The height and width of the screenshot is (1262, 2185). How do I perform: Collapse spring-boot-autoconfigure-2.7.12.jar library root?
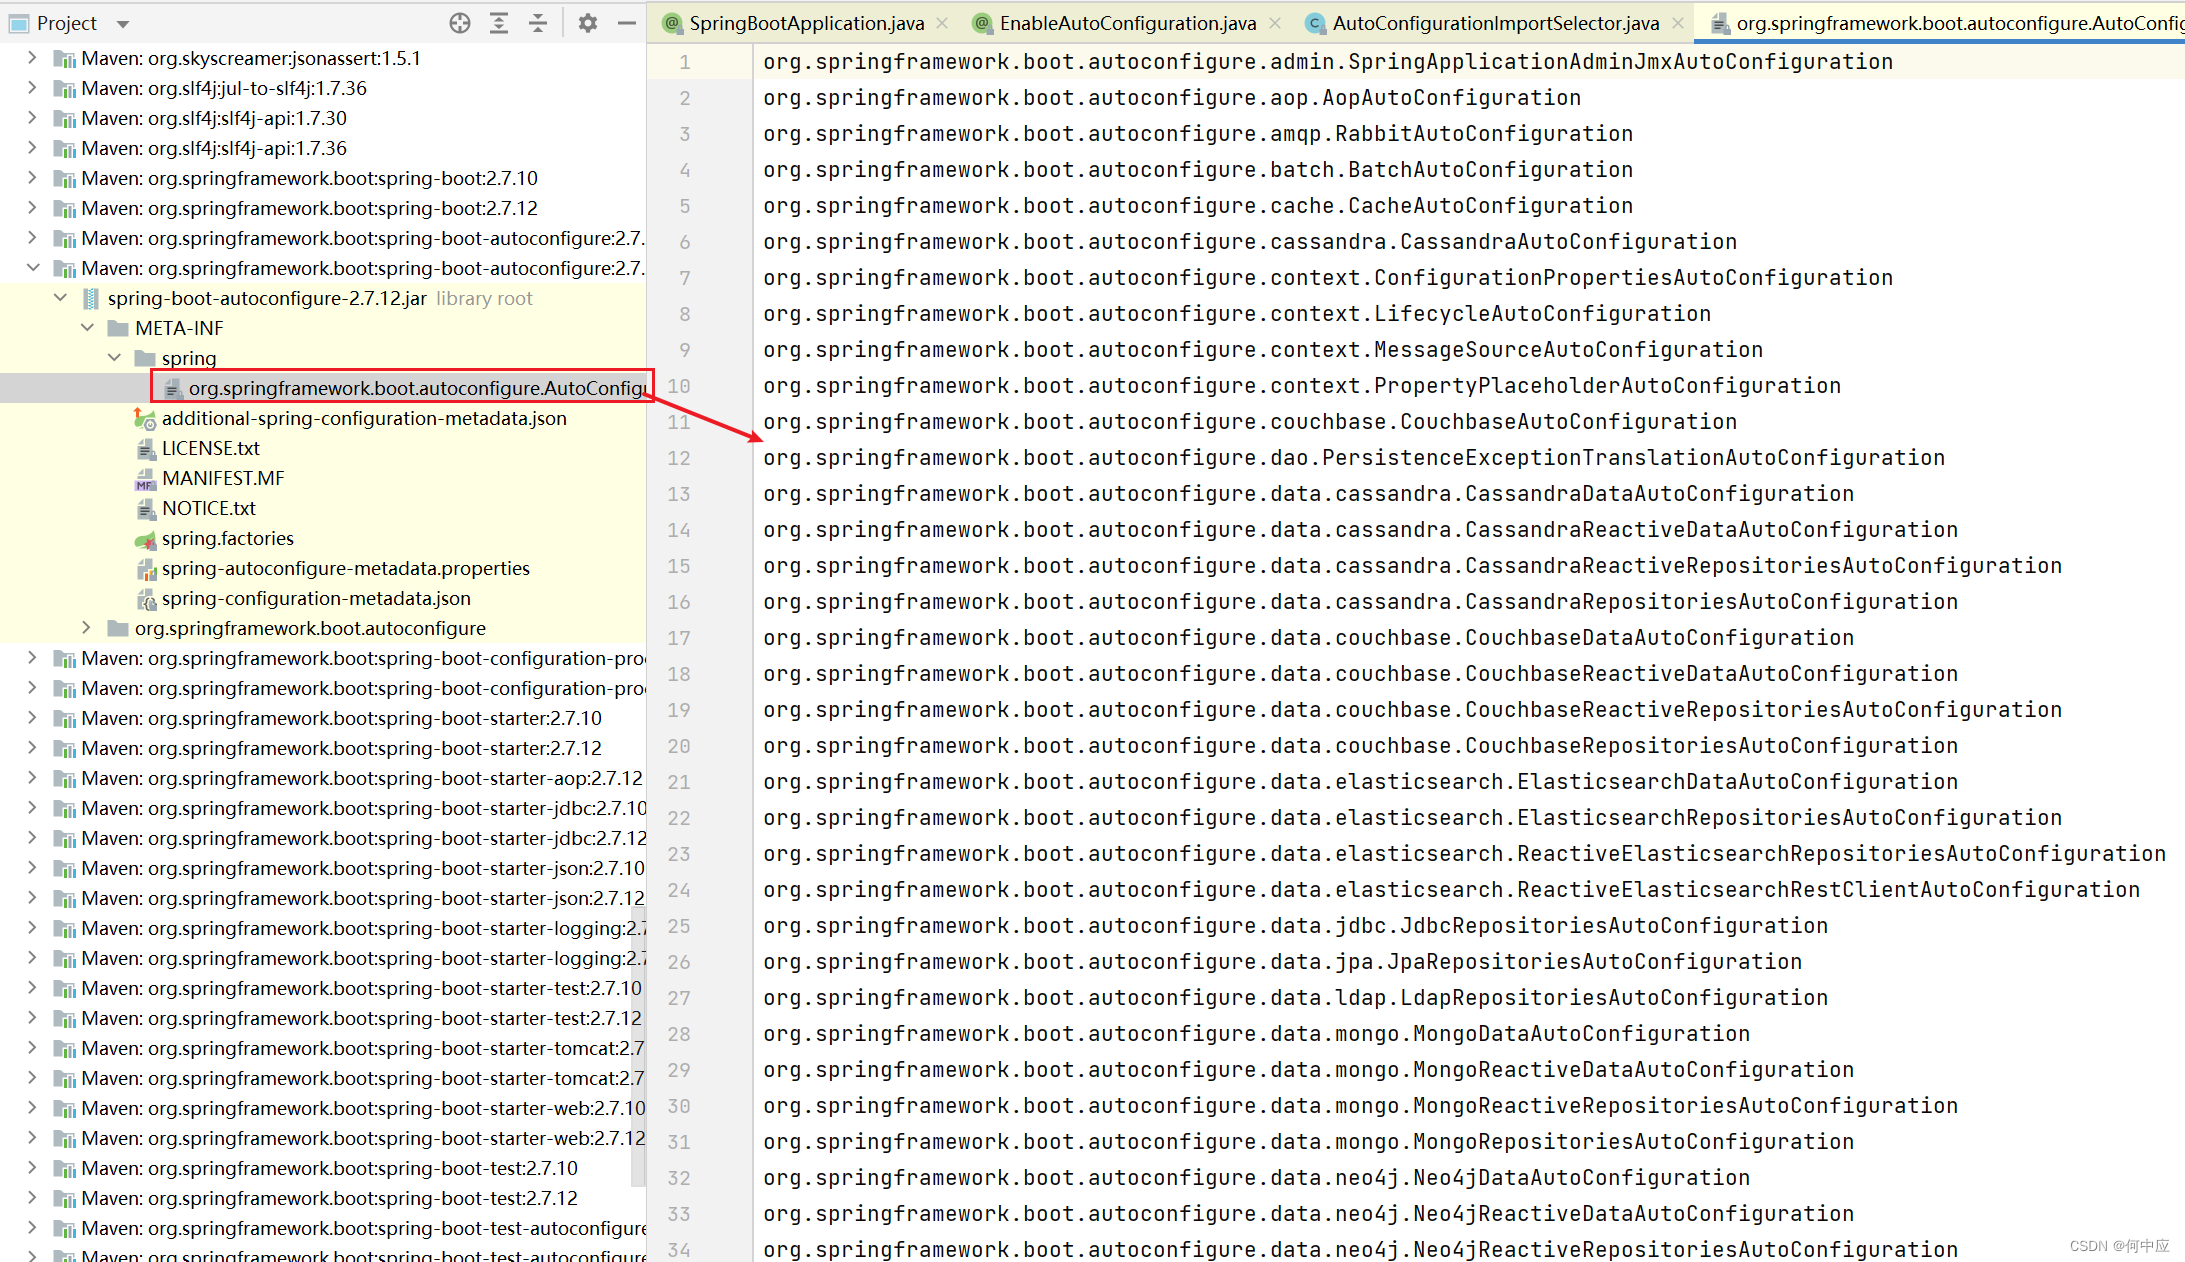(60, 298)
